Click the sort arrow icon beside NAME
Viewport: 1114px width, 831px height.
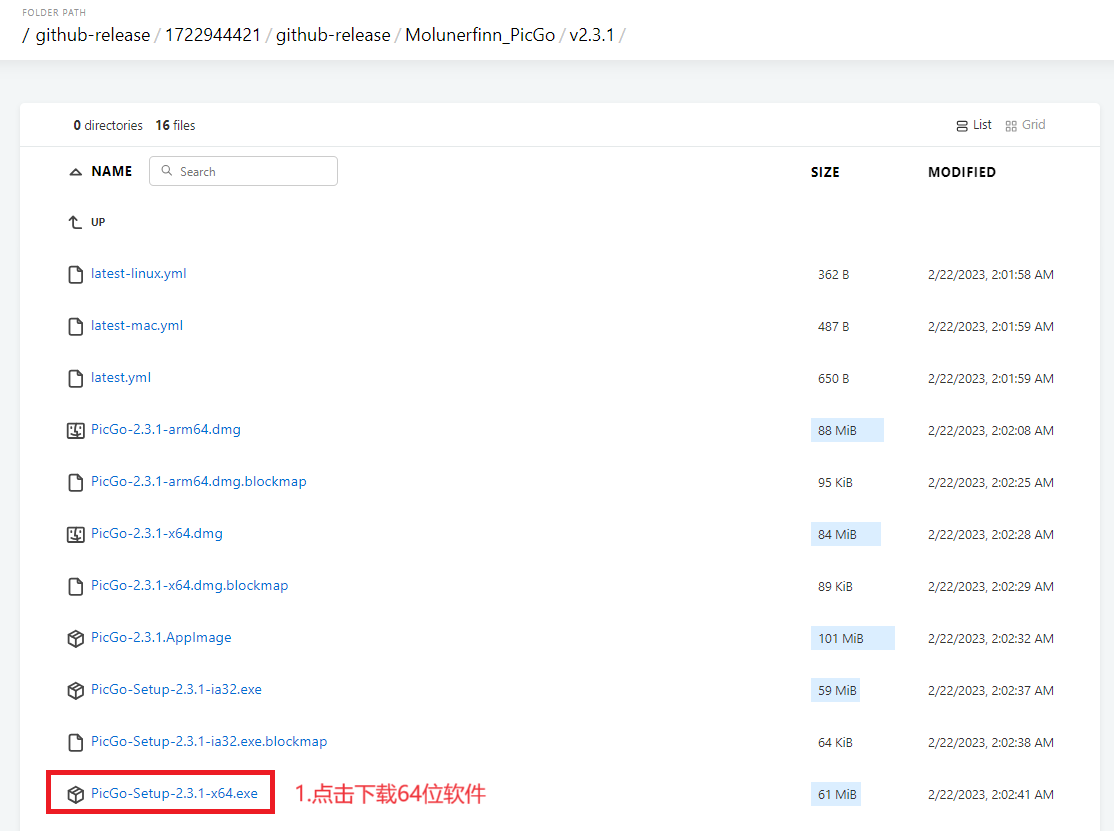(x=75, y=172)
